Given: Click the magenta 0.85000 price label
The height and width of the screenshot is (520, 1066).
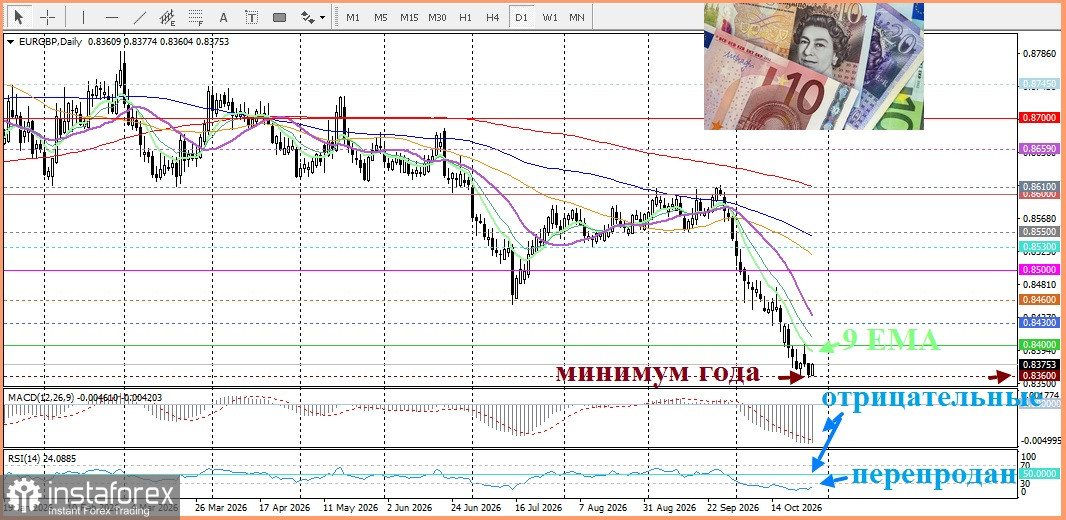Looking at the screenshot, I should coord(1039,270).
